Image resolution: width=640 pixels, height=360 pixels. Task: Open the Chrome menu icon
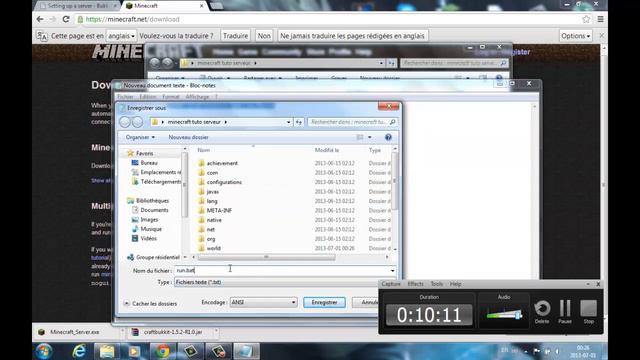tap(600, 19)
